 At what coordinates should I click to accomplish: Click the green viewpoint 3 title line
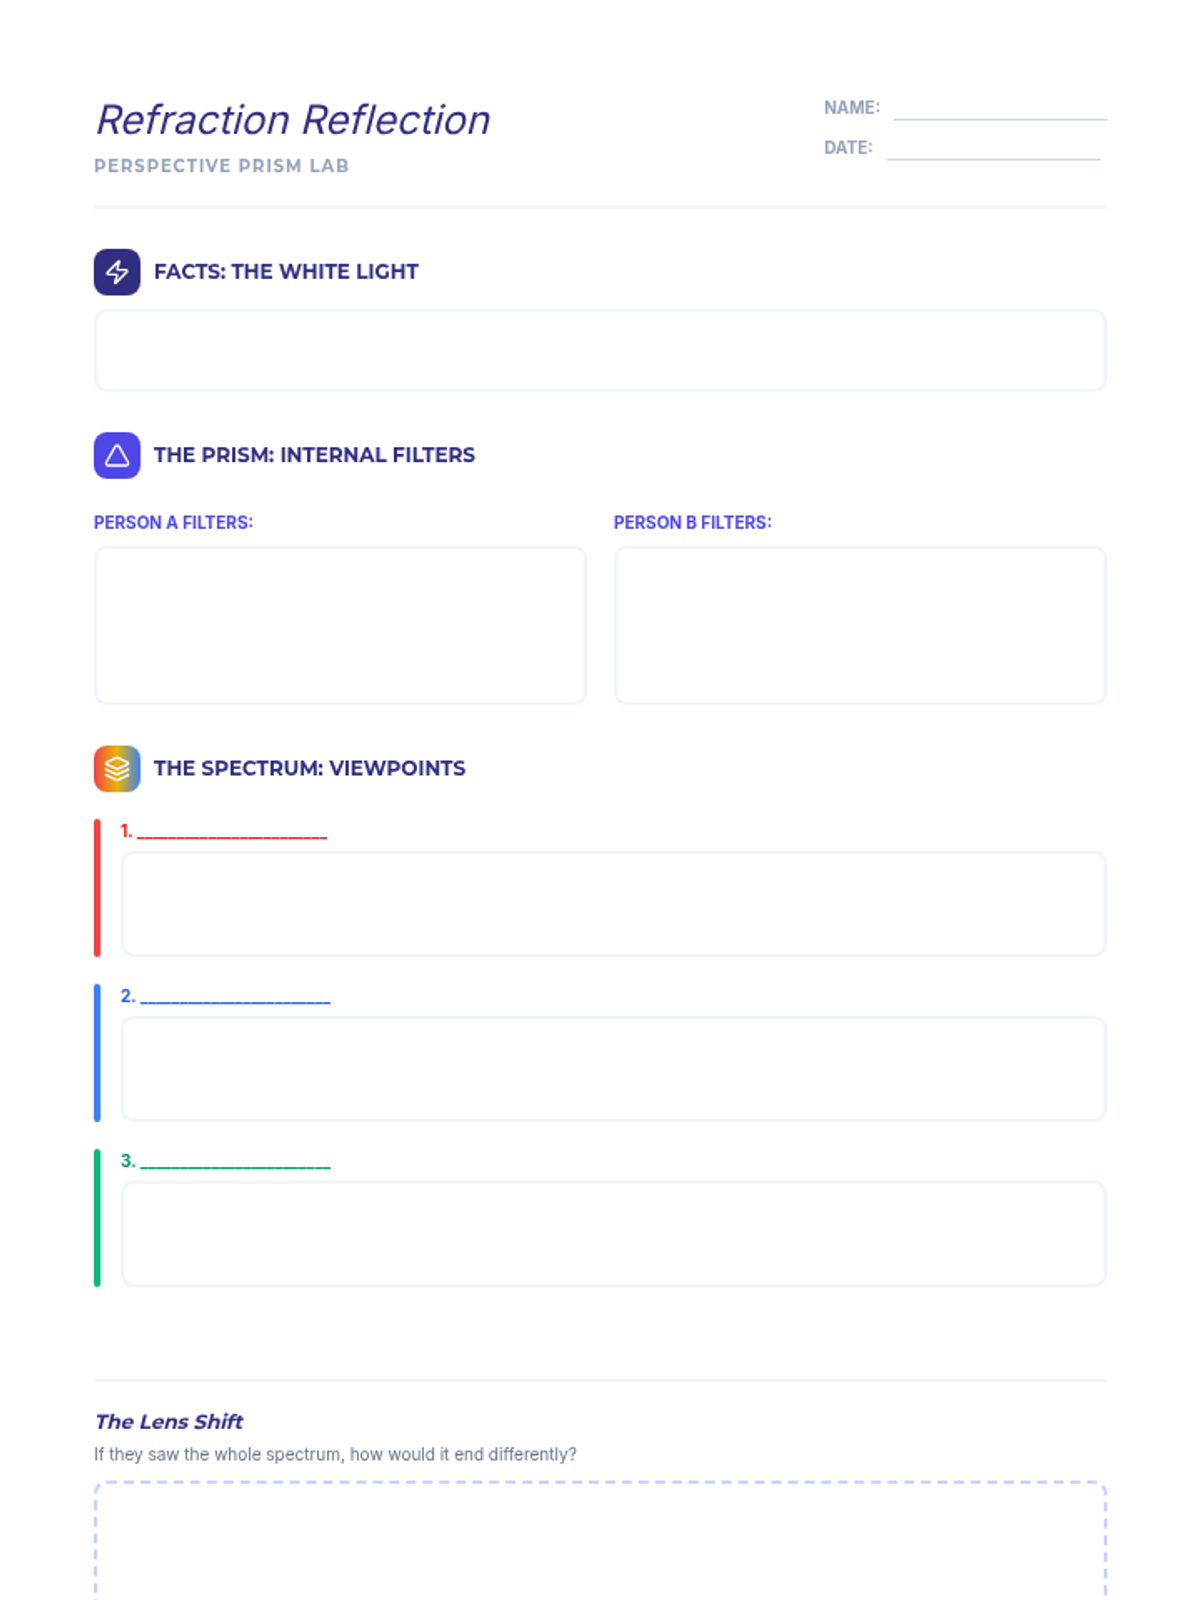point(235,1162)
